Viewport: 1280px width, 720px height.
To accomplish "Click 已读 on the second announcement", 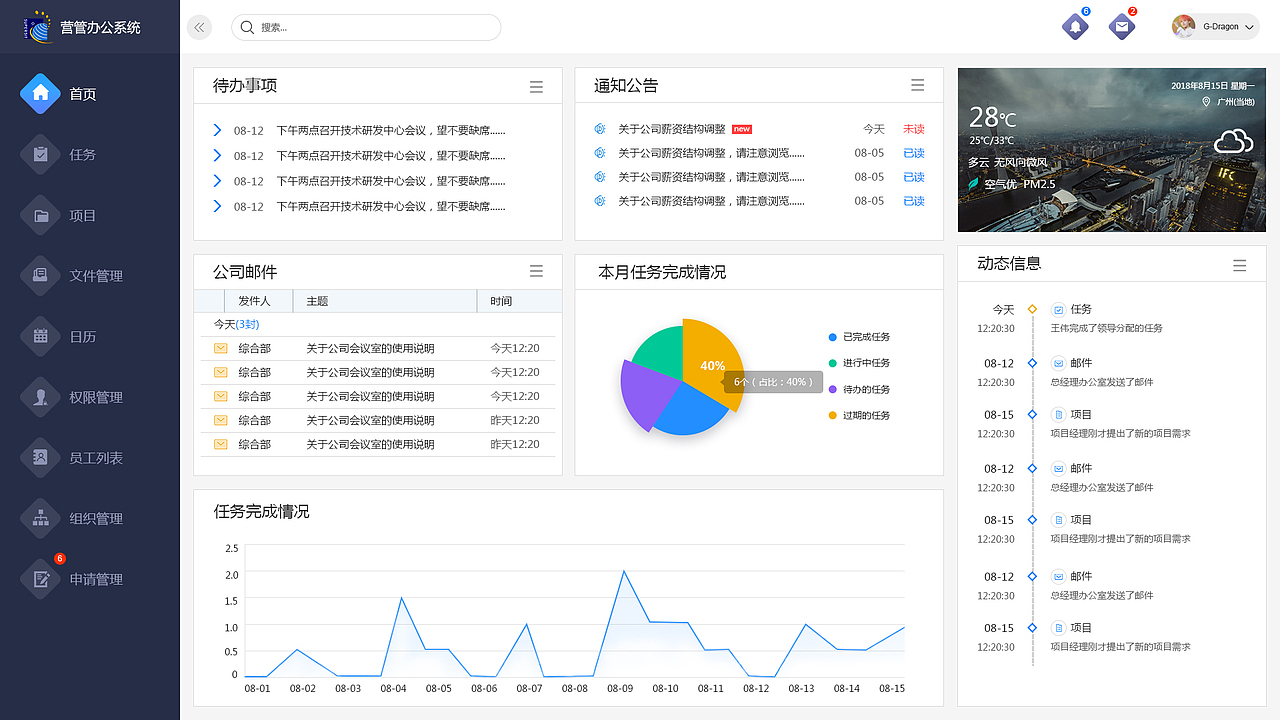I will tap(913, 152).
